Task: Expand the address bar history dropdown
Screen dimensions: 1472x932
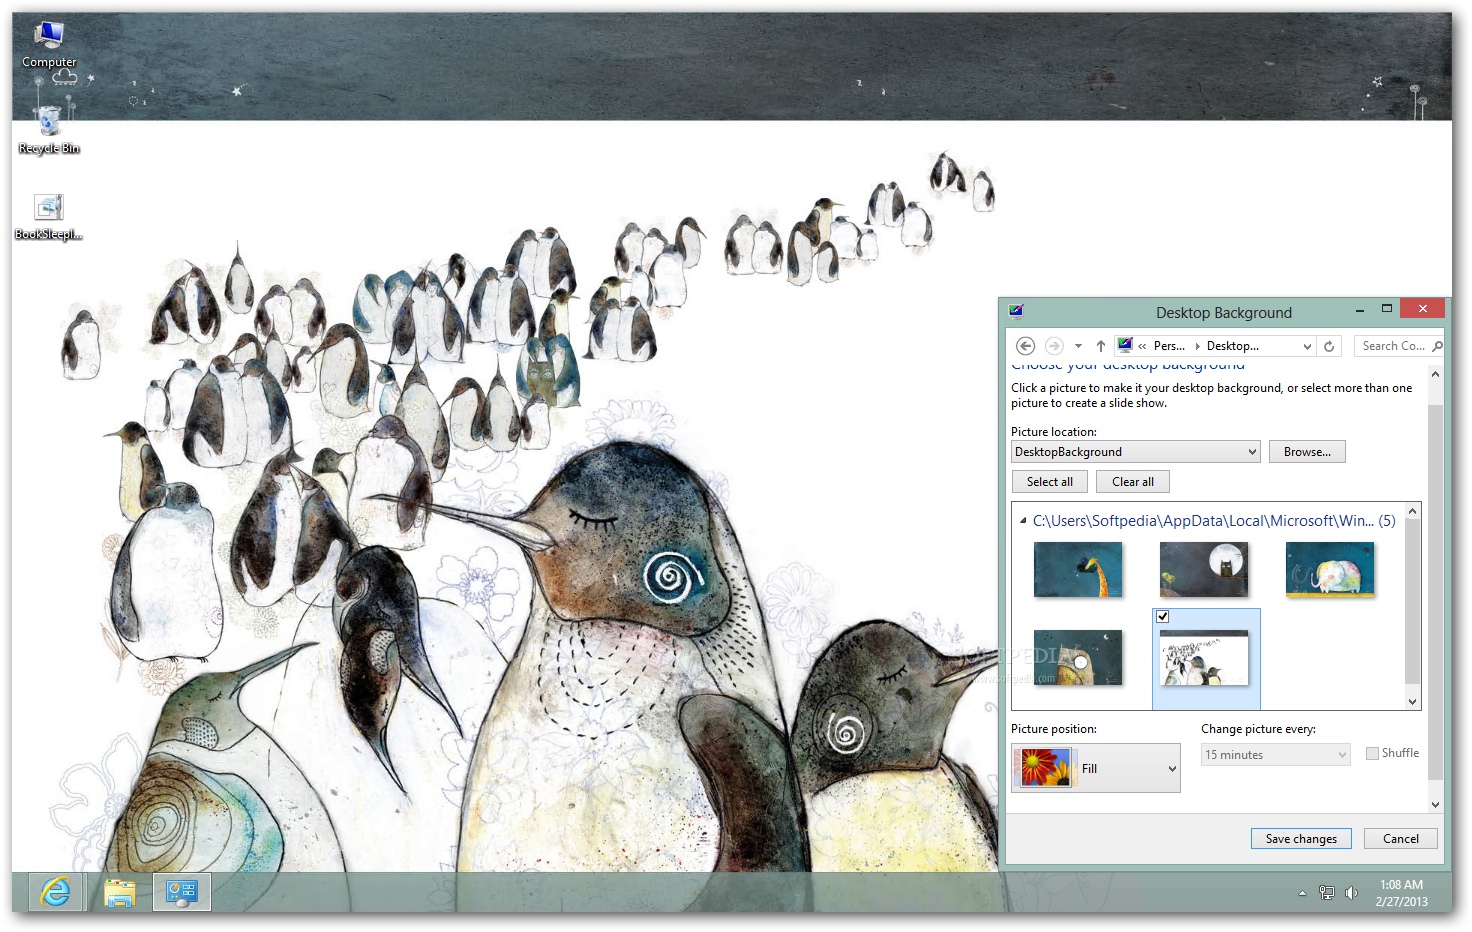Action: [1307, 346]
